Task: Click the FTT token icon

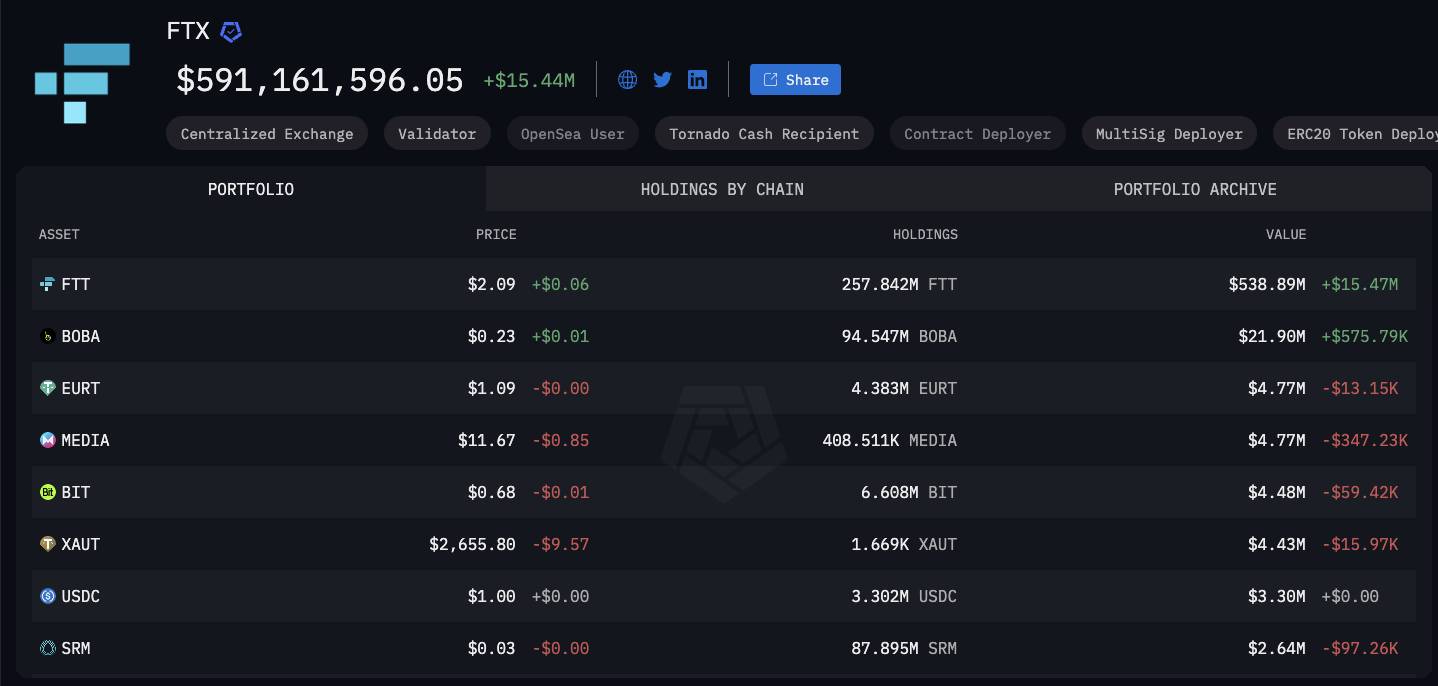Action: pos(47,284)
